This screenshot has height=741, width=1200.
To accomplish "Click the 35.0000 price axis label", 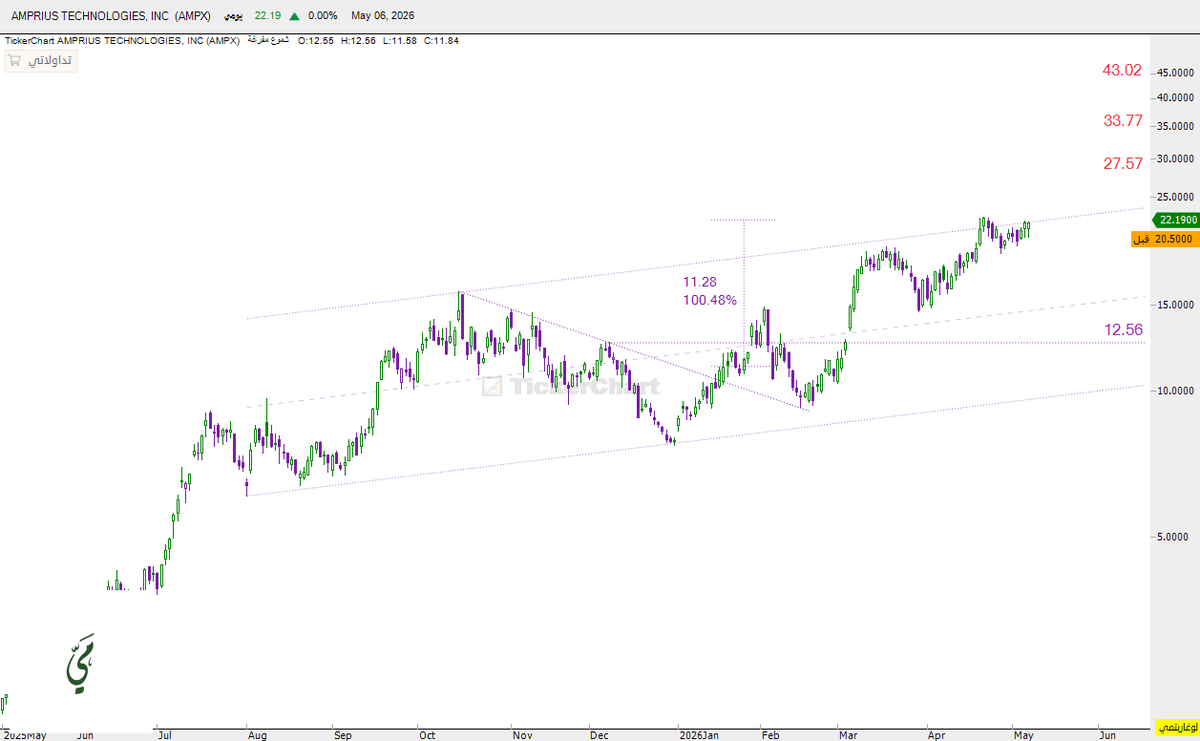I will pyautogui.click(x=1176, y=126).
